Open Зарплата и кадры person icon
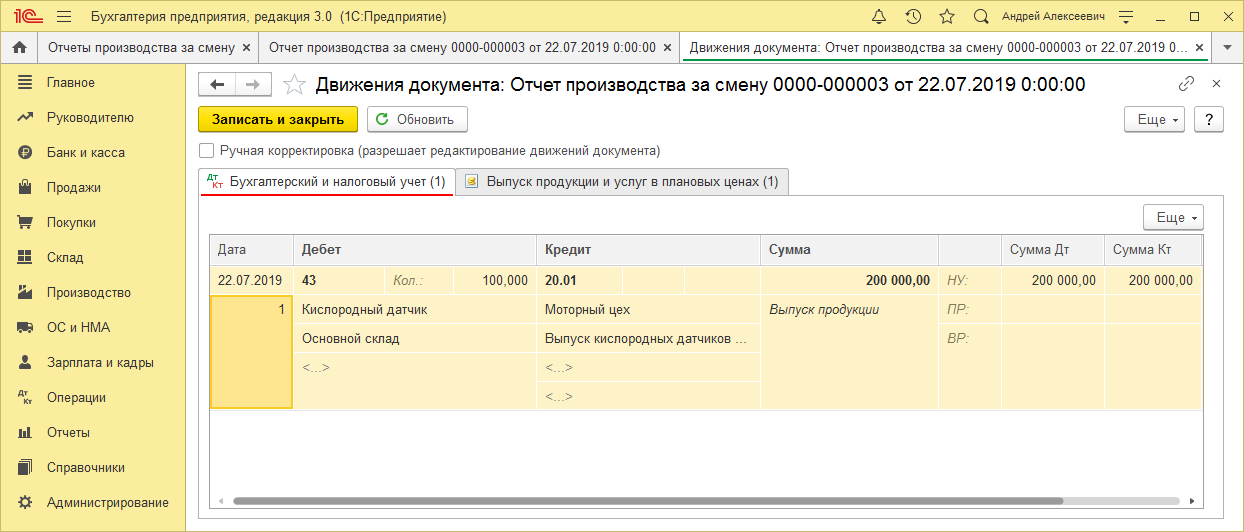Image resolution: width=1244 pixels, height=532 pixels. click(x=26, y=362)
